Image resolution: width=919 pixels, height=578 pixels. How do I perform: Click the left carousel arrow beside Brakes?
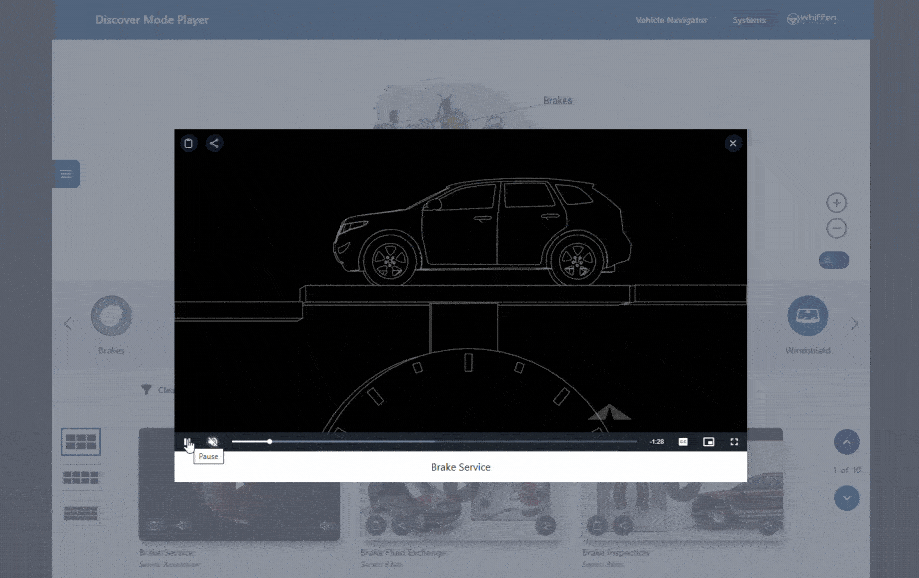click(67, 323)
